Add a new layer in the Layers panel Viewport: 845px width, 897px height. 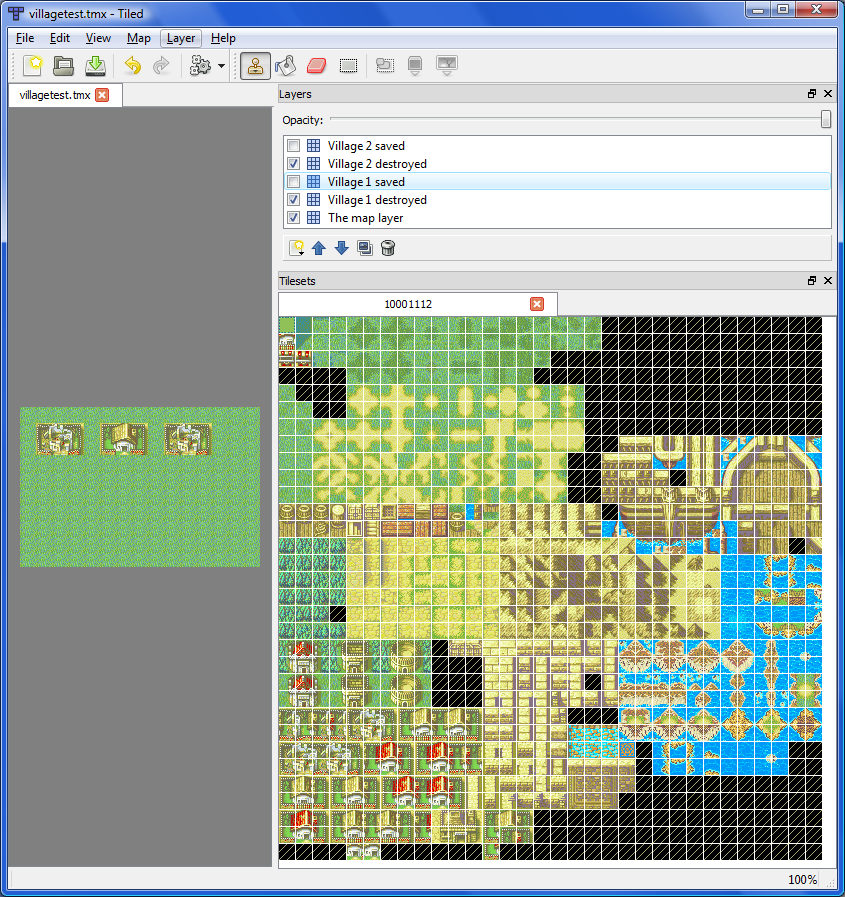pos(297,247)
